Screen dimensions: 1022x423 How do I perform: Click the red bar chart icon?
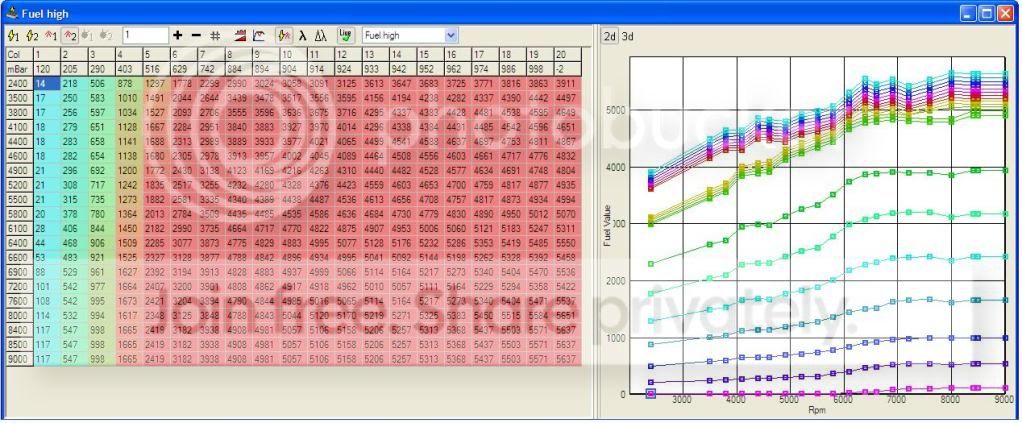coord(240,35)
